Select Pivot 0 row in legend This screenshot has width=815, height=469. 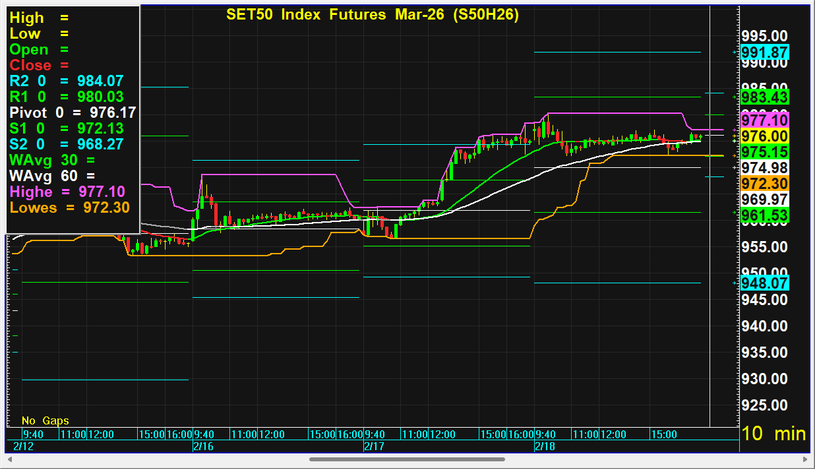(x=66, y=112)
